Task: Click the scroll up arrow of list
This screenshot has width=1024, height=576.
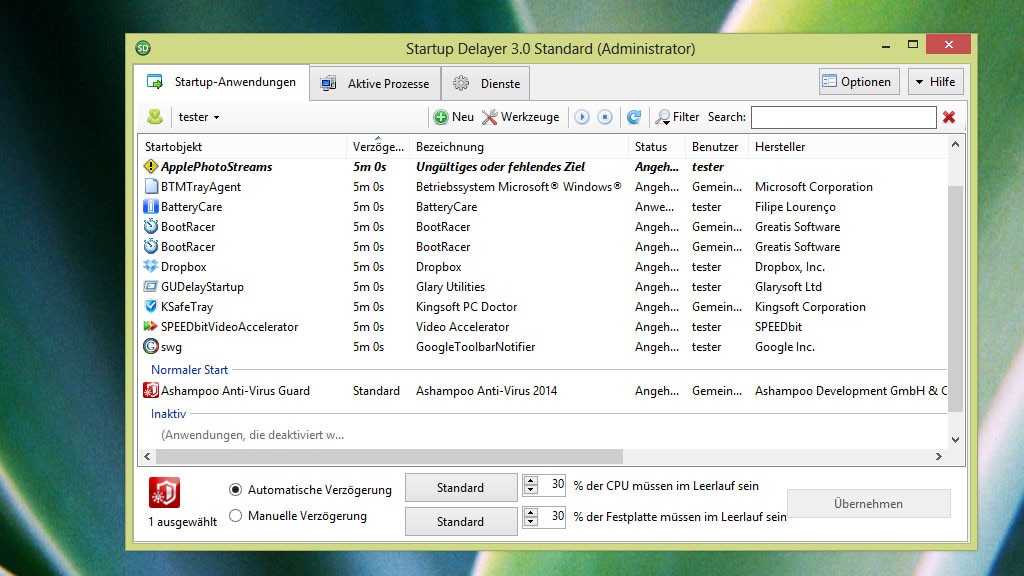Action: [x=955, y=144]
